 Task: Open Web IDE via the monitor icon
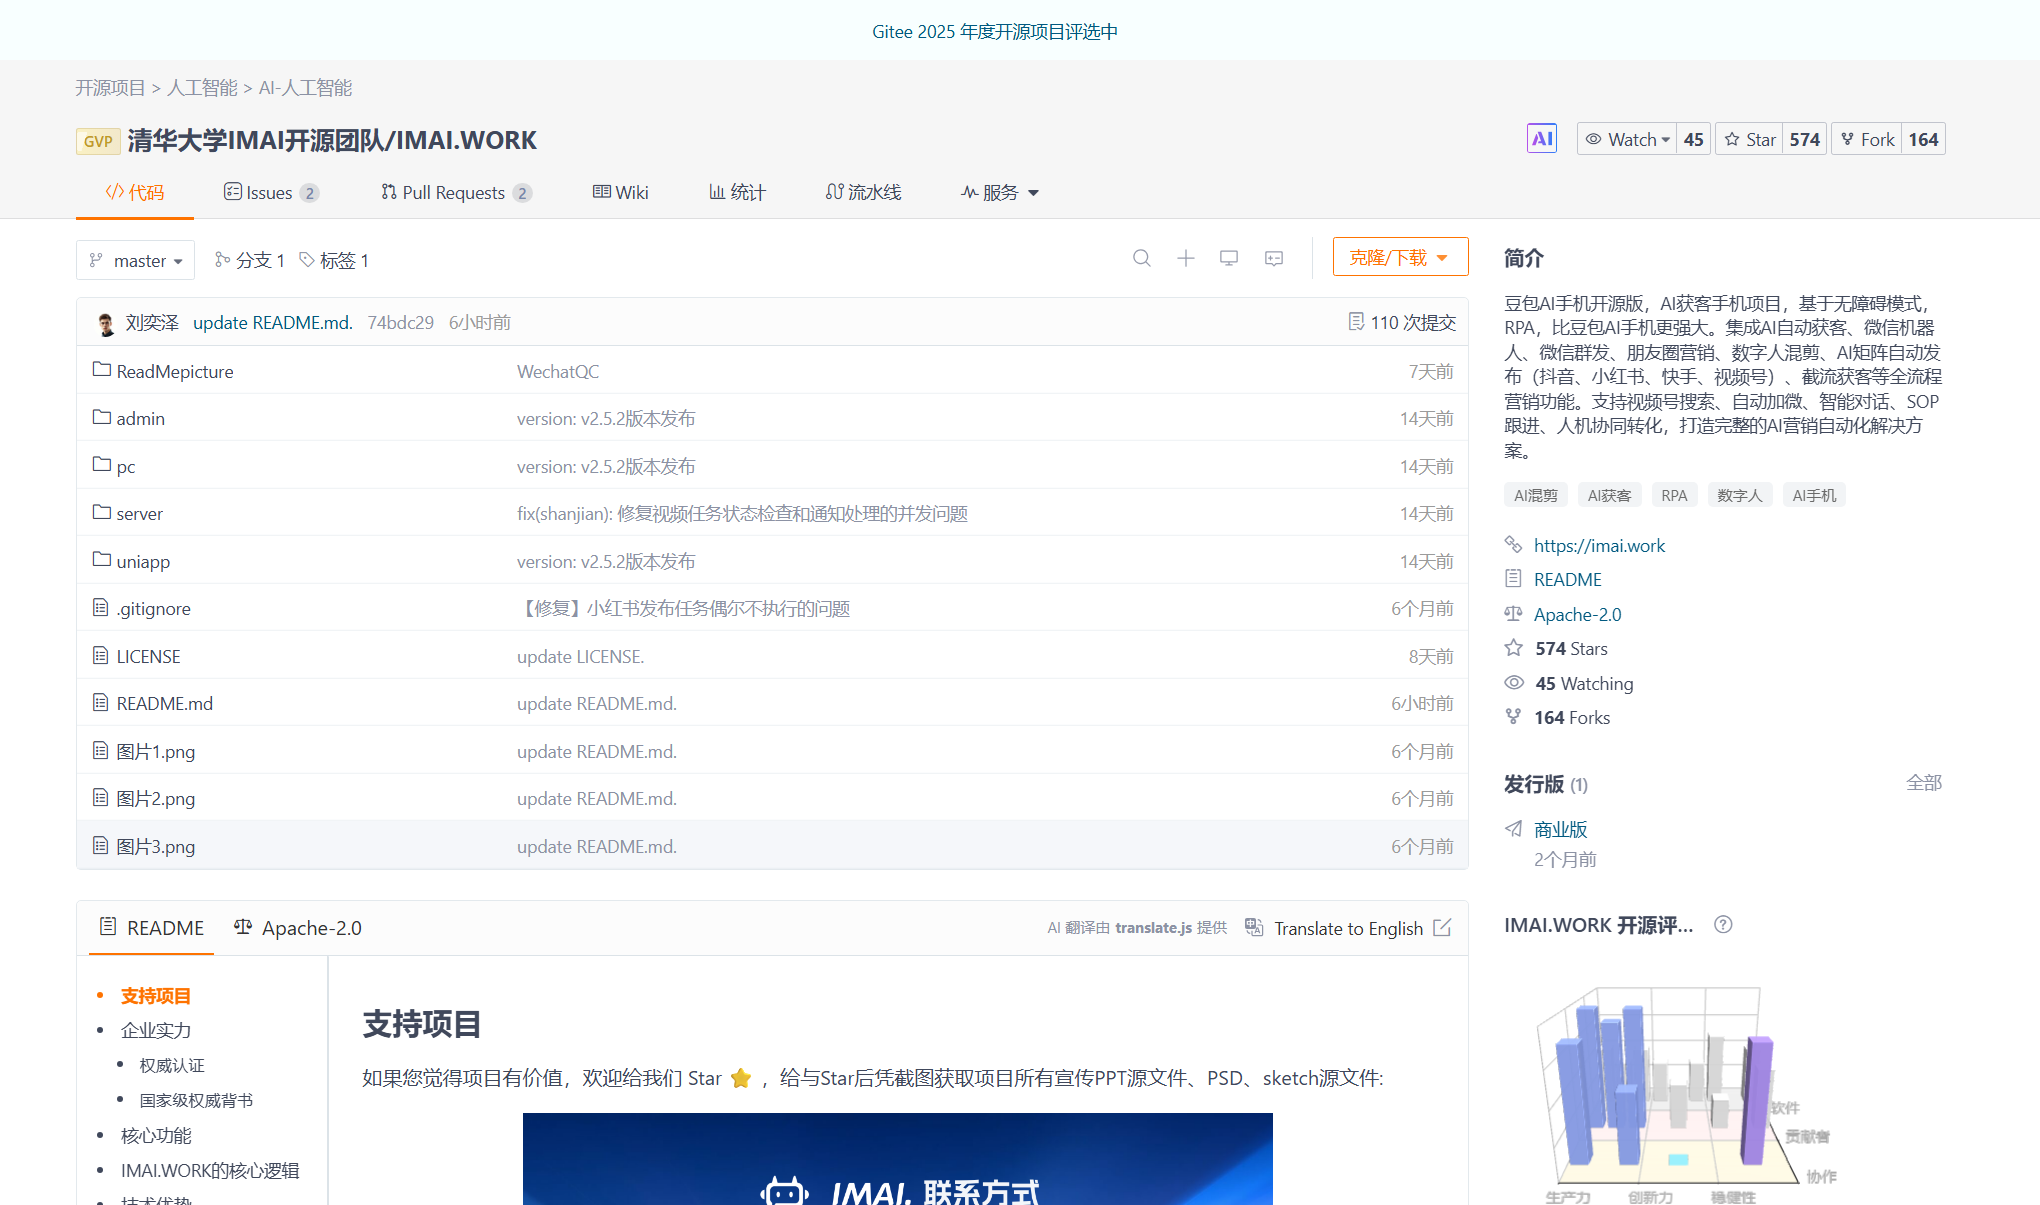[1229, 258]
